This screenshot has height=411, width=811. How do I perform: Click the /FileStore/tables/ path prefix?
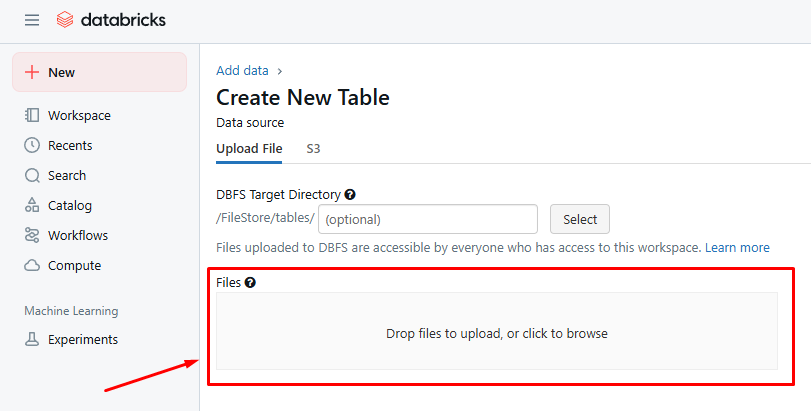click(265, 218)
